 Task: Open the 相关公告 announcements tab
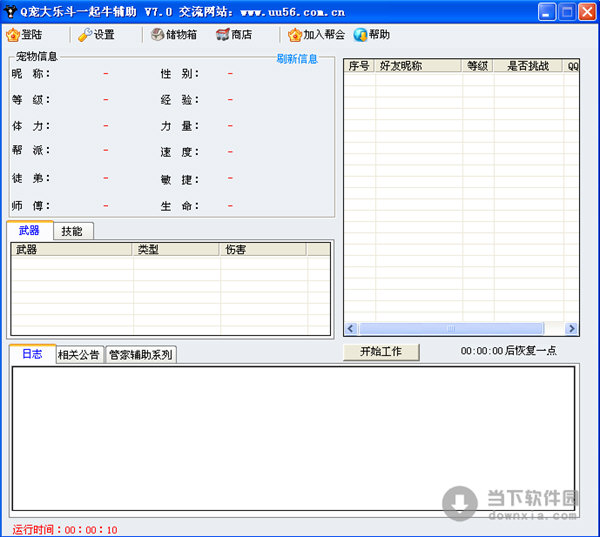[x=79, y=355]
